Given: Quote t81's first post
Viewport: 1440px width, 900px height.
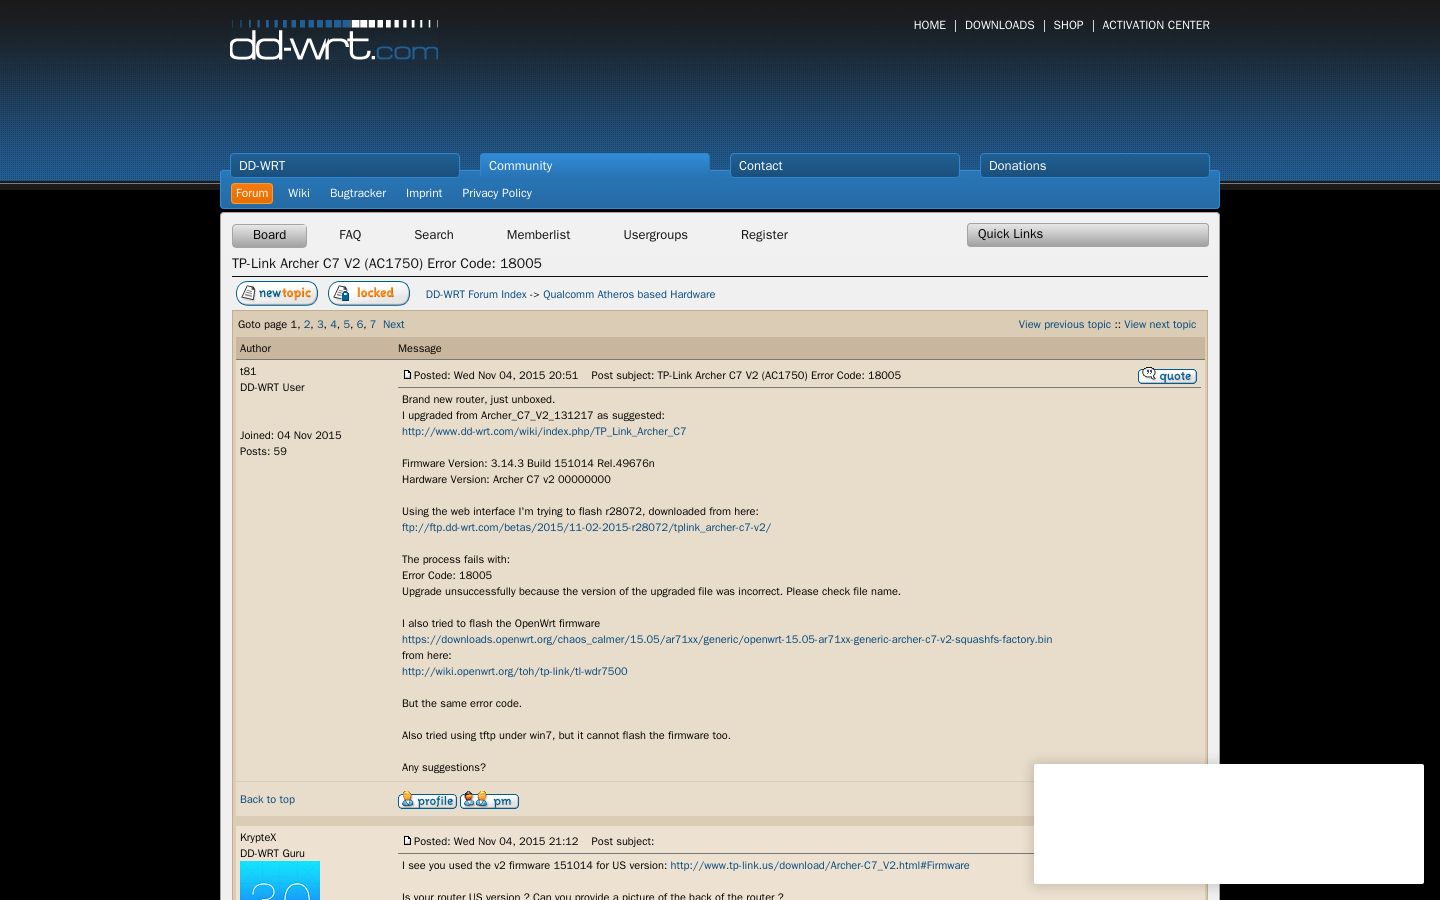Looking at the screenshot, I should click(1167, 375).
